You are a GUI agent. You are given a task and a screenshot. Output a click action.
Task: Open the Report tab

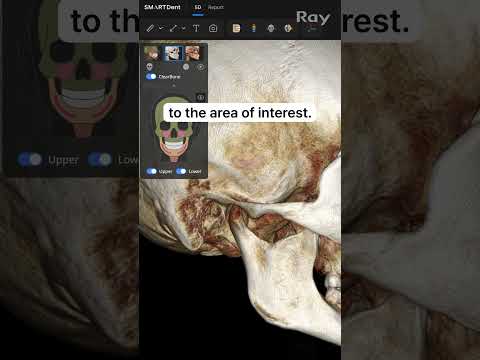click(216, 7)
